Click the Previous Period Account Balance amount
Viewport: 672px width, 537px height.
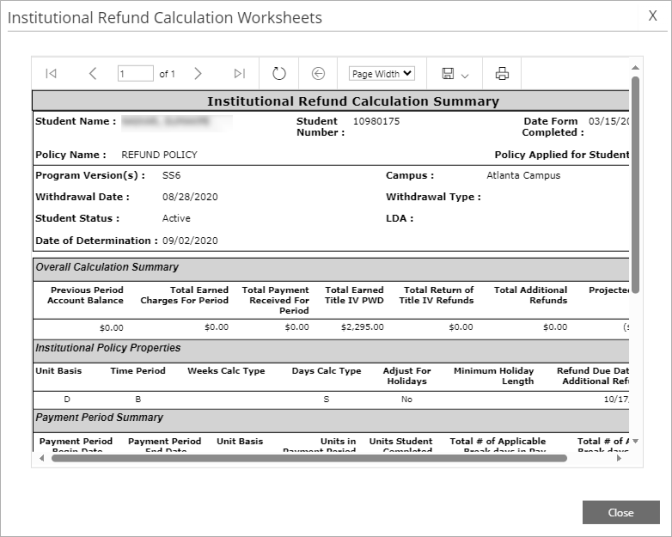coord(111,328)
